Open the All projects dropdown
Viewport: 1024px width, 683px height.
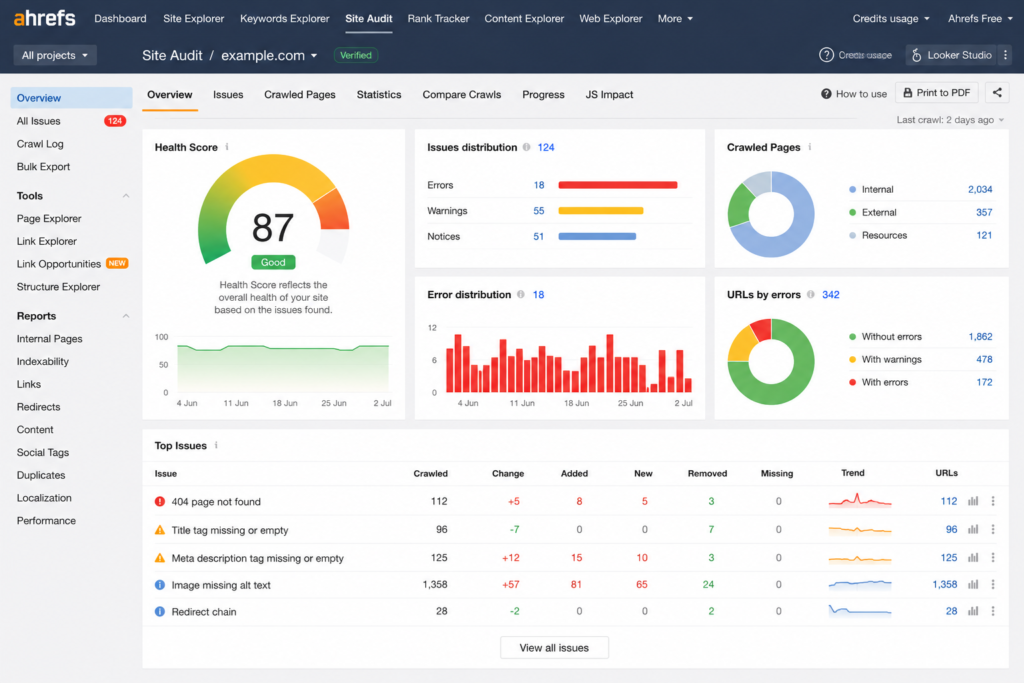pyautogui.click(x=55, y=55)
